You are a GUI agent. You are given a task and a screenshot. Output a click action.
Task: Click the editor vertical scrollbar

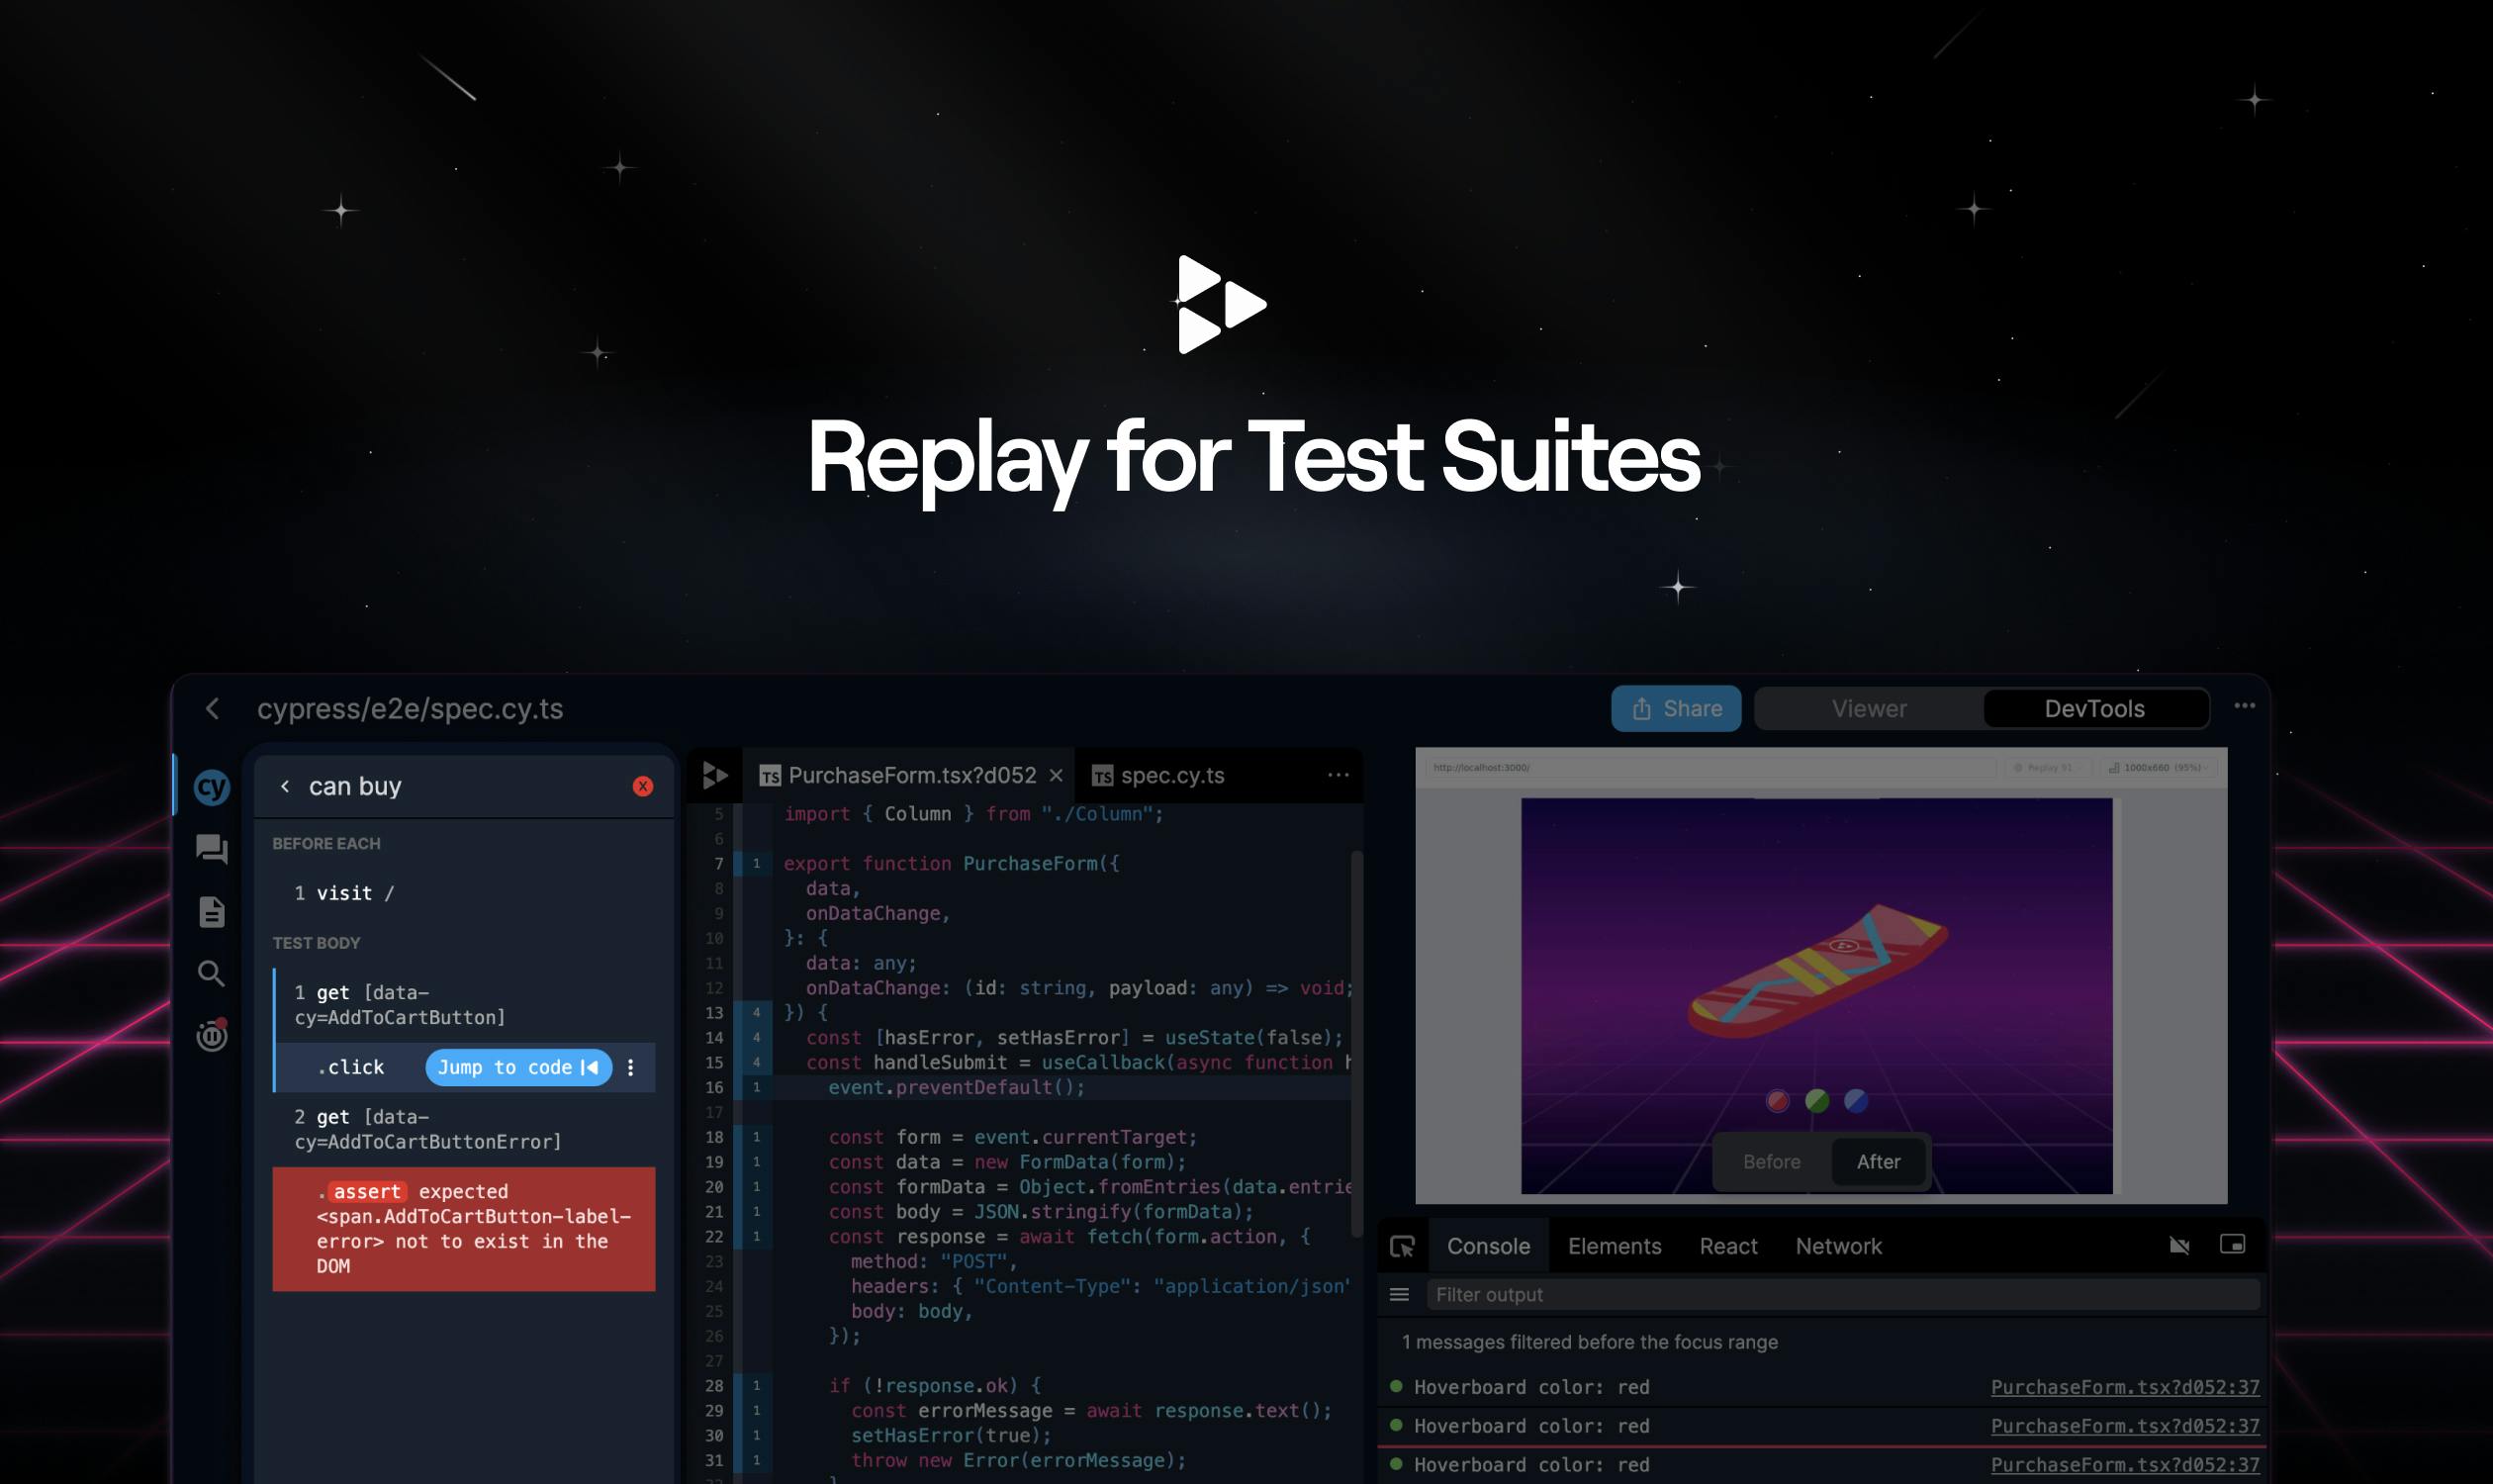point(1357,1043)
